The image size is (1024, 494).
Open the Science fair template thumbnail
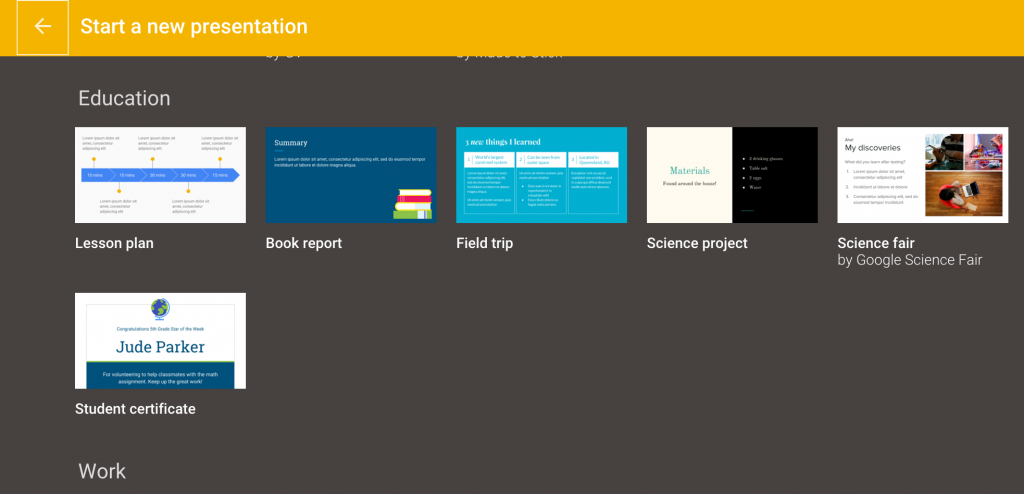(923, 175)
